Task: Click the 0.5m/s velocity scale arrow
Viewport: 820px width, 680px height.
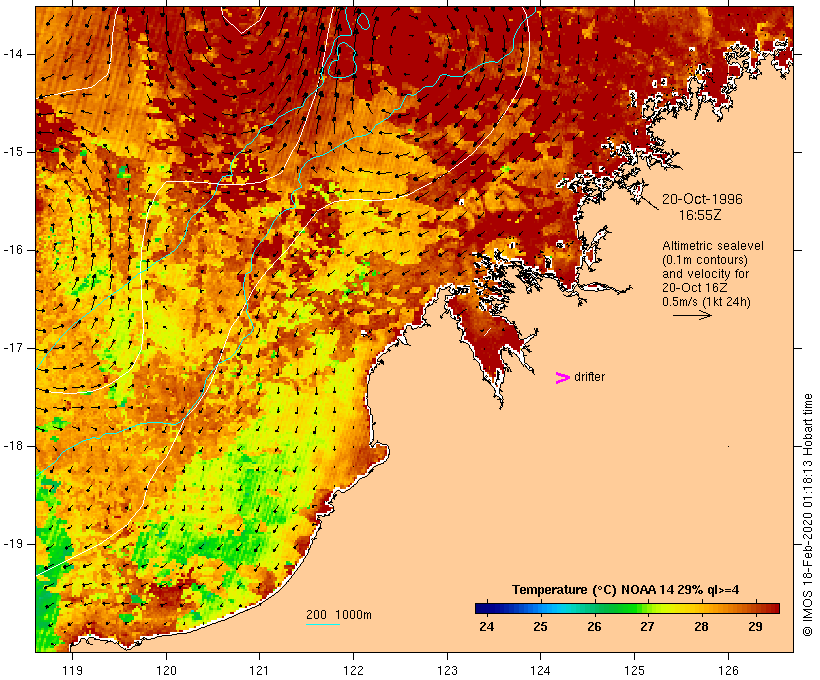Action: [692, 315]
